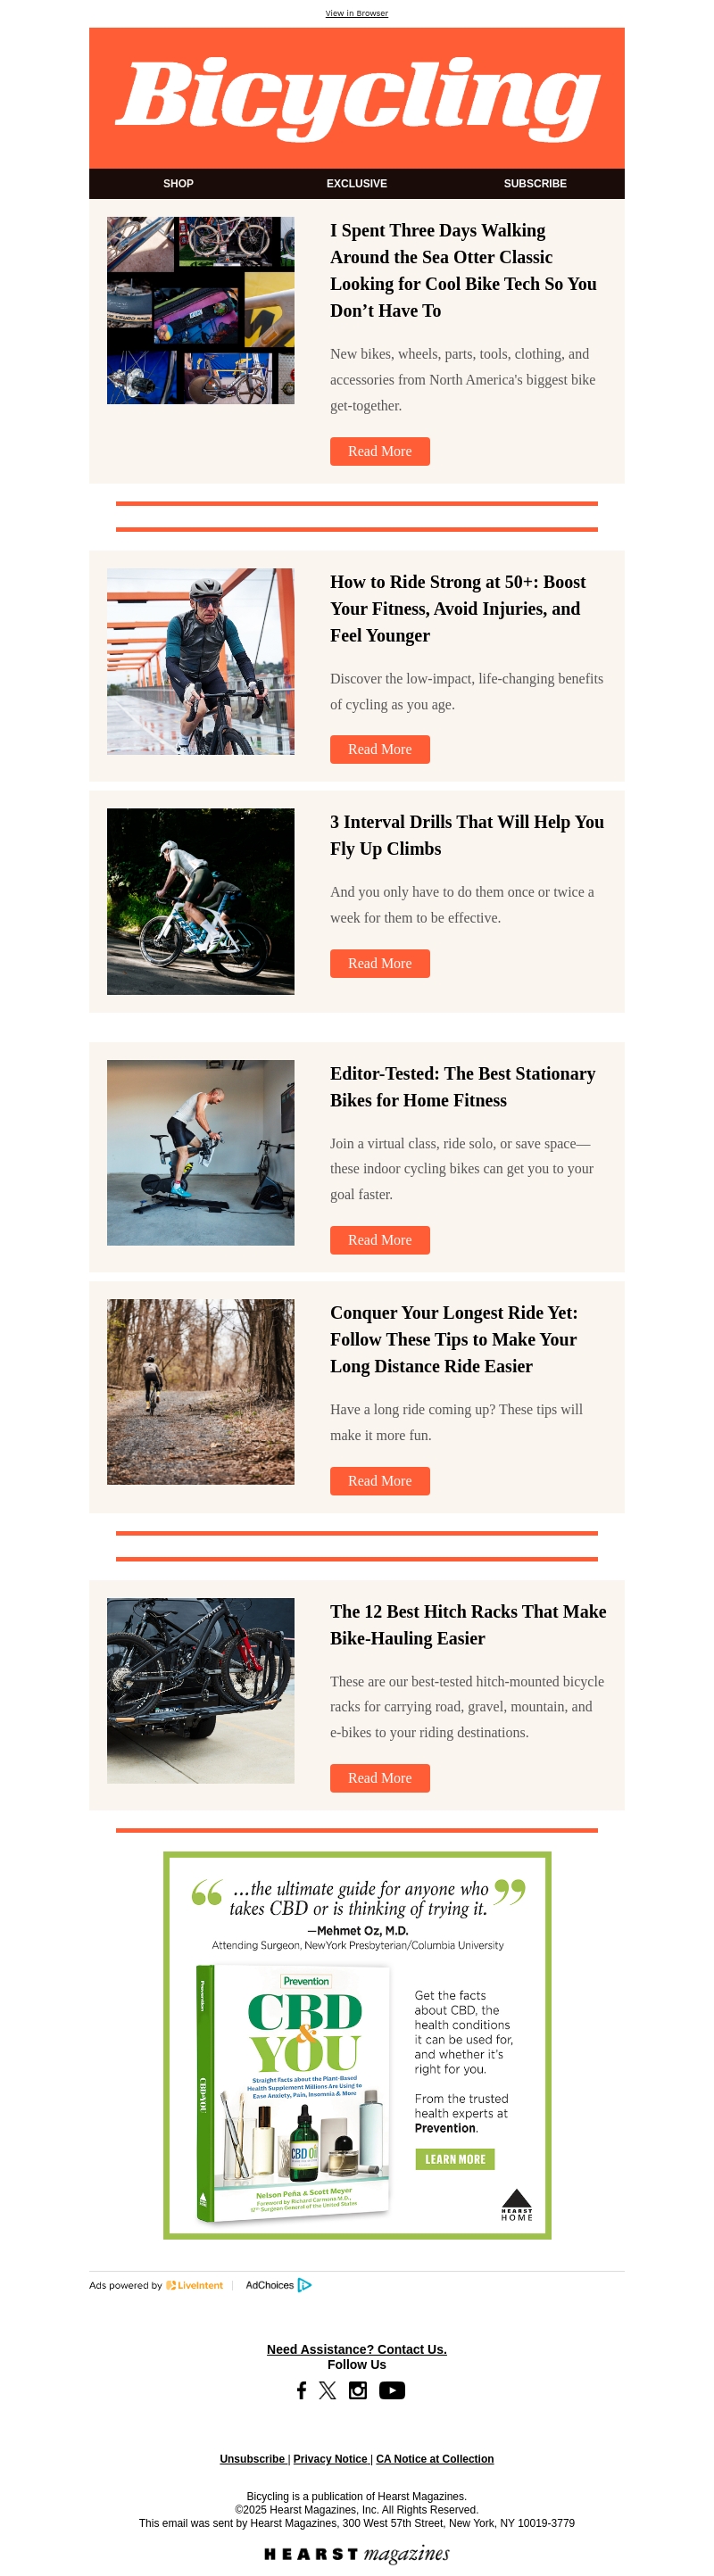Image resolution: width=714 pixels, height=2576 pixels.
Task: Click Read More for Sea Otter Classic article
Action: (380, 451)
